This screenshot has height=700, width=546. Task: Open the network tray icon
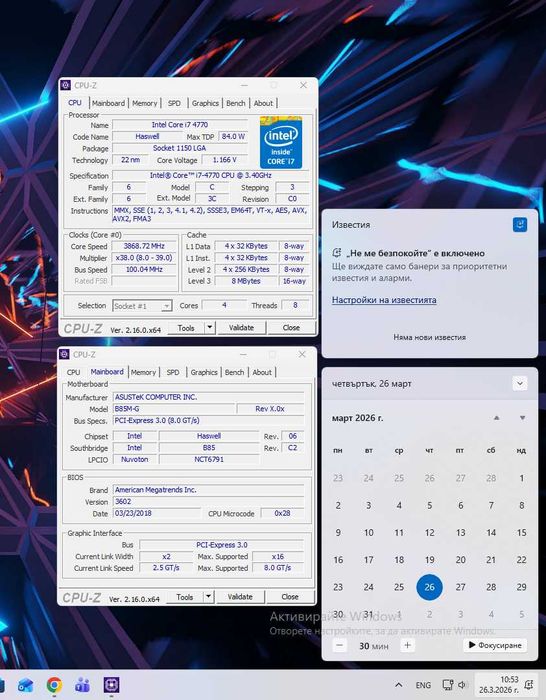click(447, 685)
